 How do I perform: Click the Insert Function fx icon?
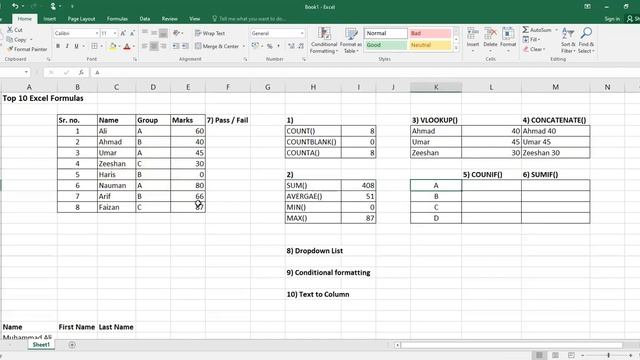pyautogui.click(x=81, y=72)
